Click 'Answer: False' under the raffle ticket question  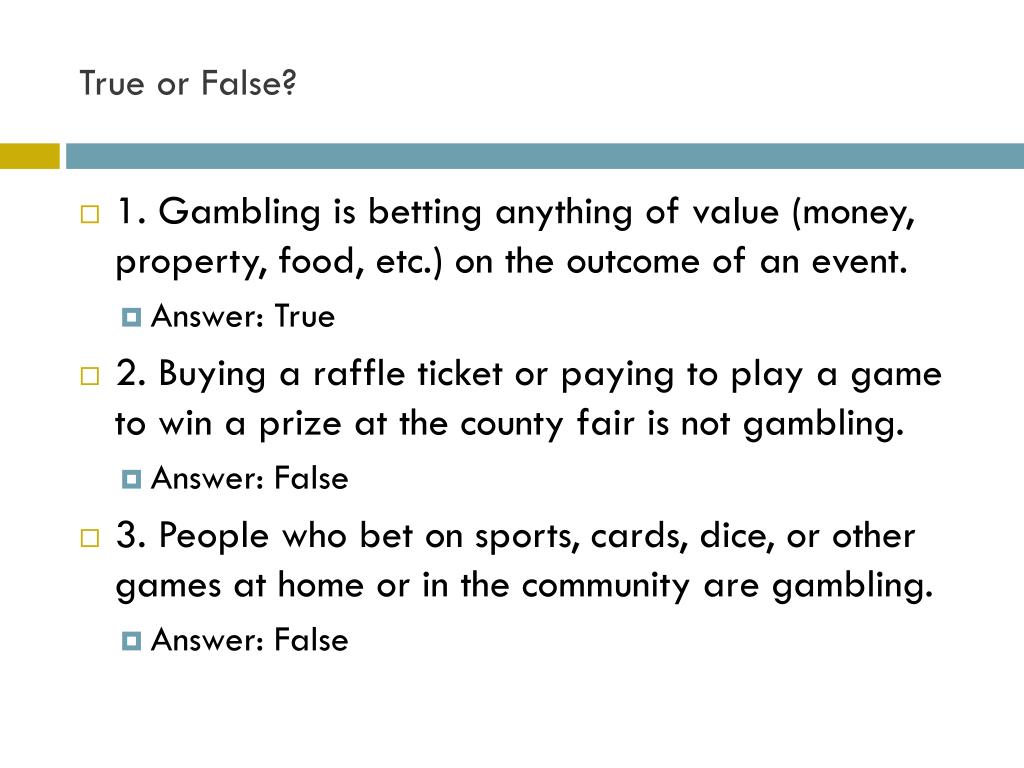(x=249, y=479)
